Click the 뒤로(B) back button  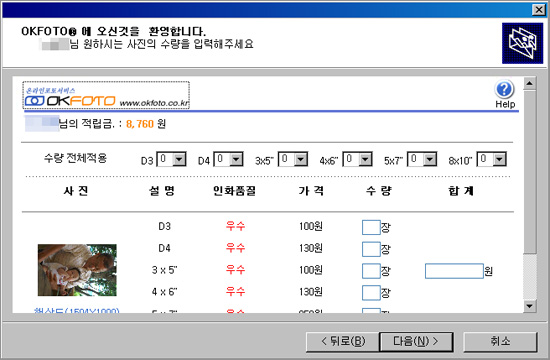coord(343,341)
